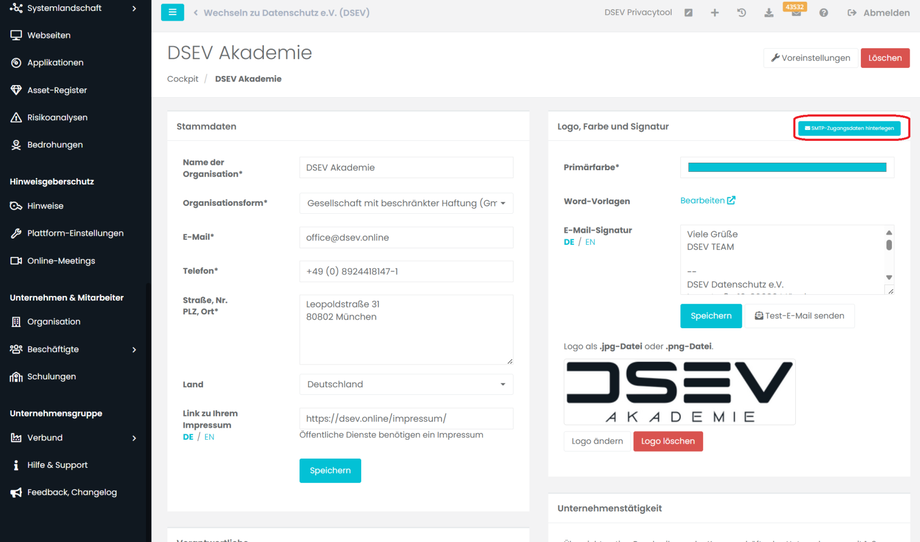Open Risikoanalysen from the sidebar
The width and height of the screenshot is (920, 542).
pyautogui.click(x=57, y=117)
